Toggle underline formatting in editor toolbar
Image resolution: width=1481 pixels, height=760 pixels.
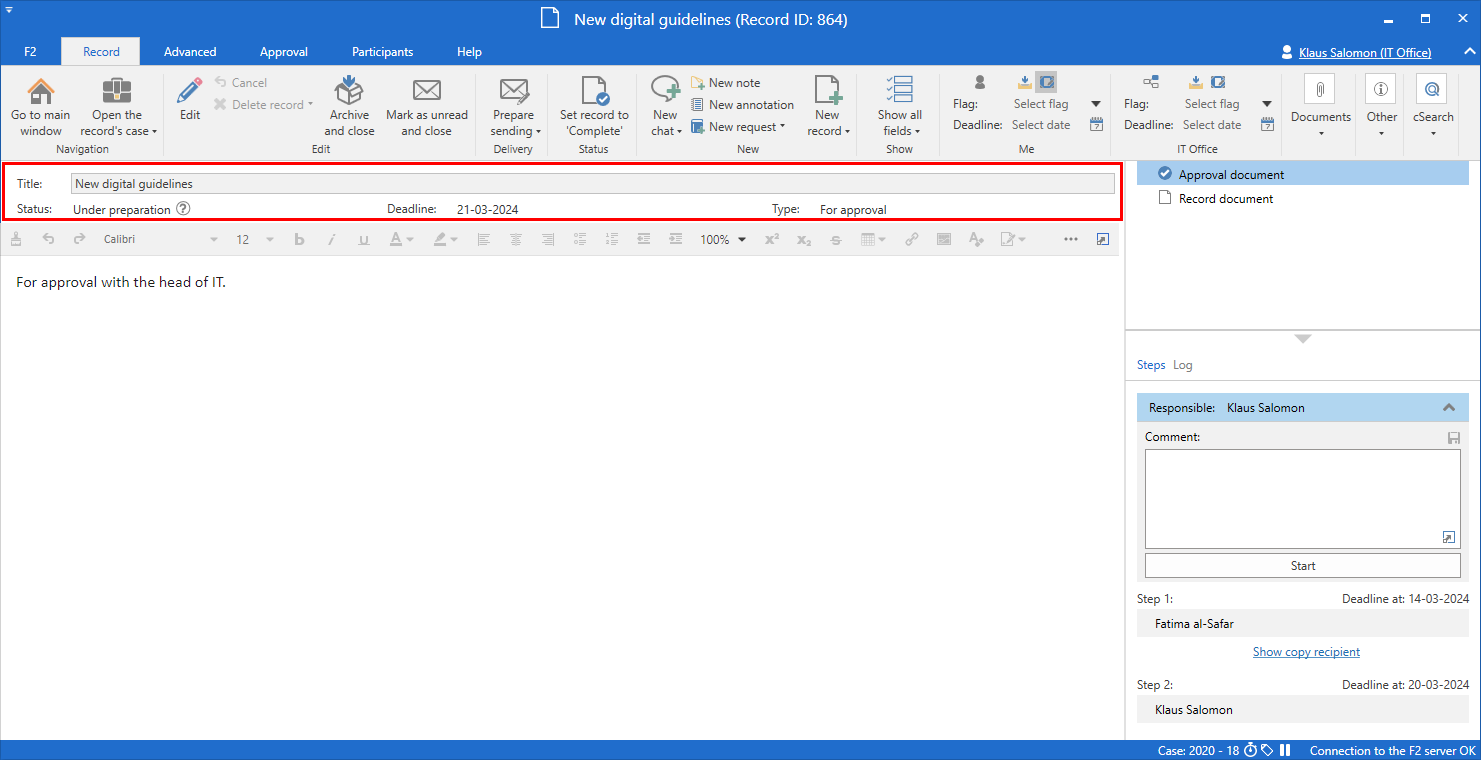[x=363, y=240]
